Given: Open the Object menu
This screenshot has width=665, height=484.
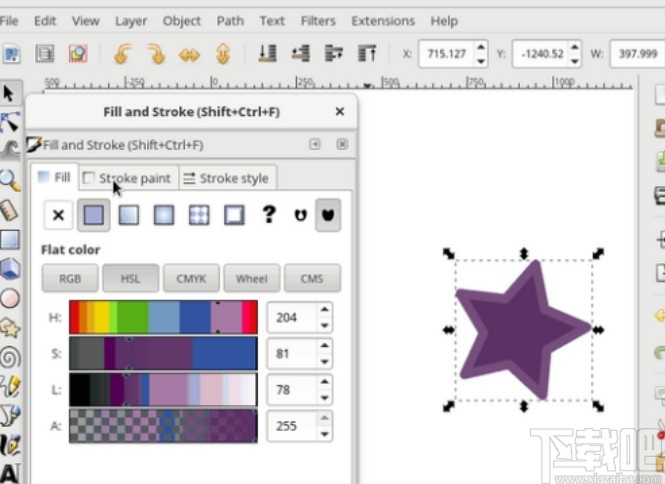Looking at the screenshot, I should pos(182,21).
